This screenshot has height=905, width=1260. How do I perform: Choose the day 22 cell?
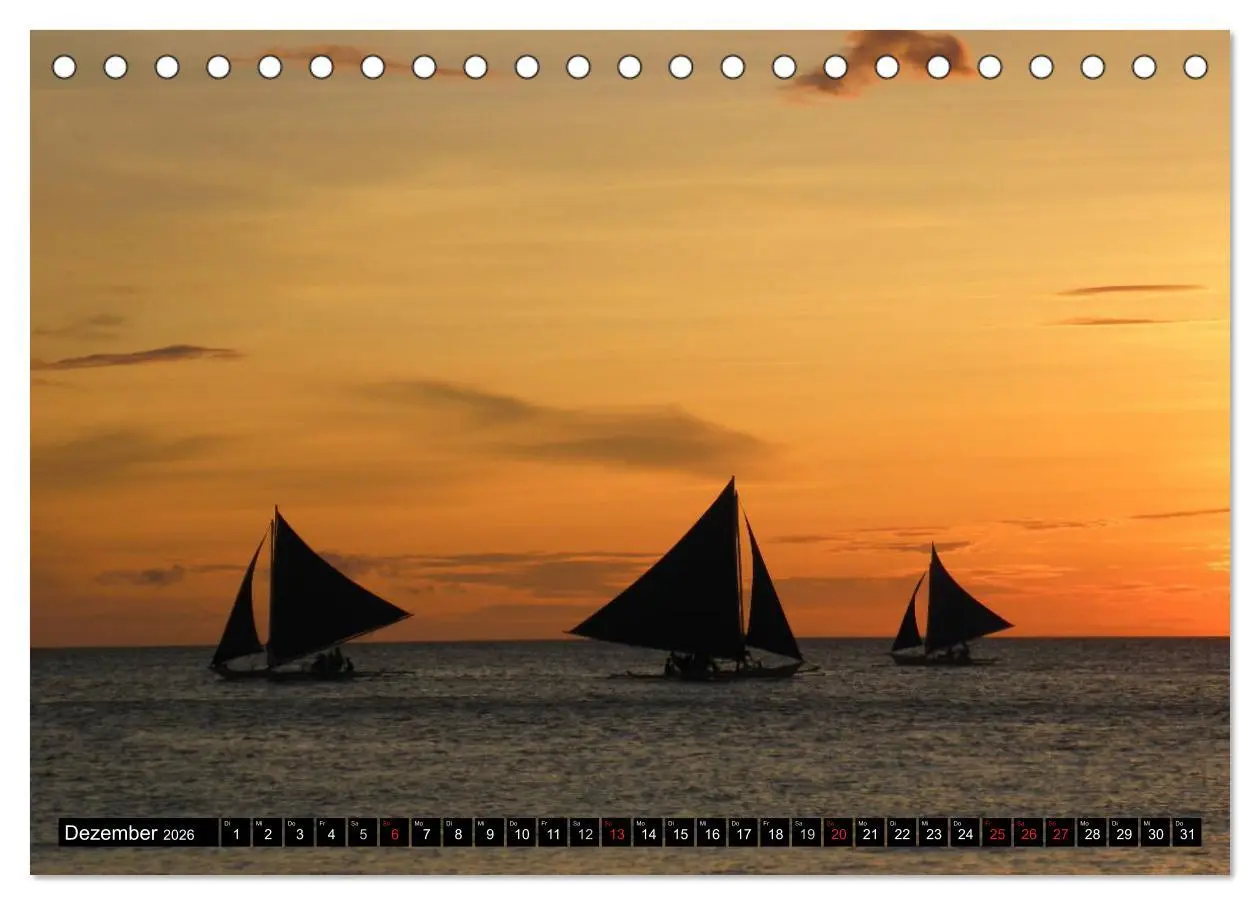901,832
